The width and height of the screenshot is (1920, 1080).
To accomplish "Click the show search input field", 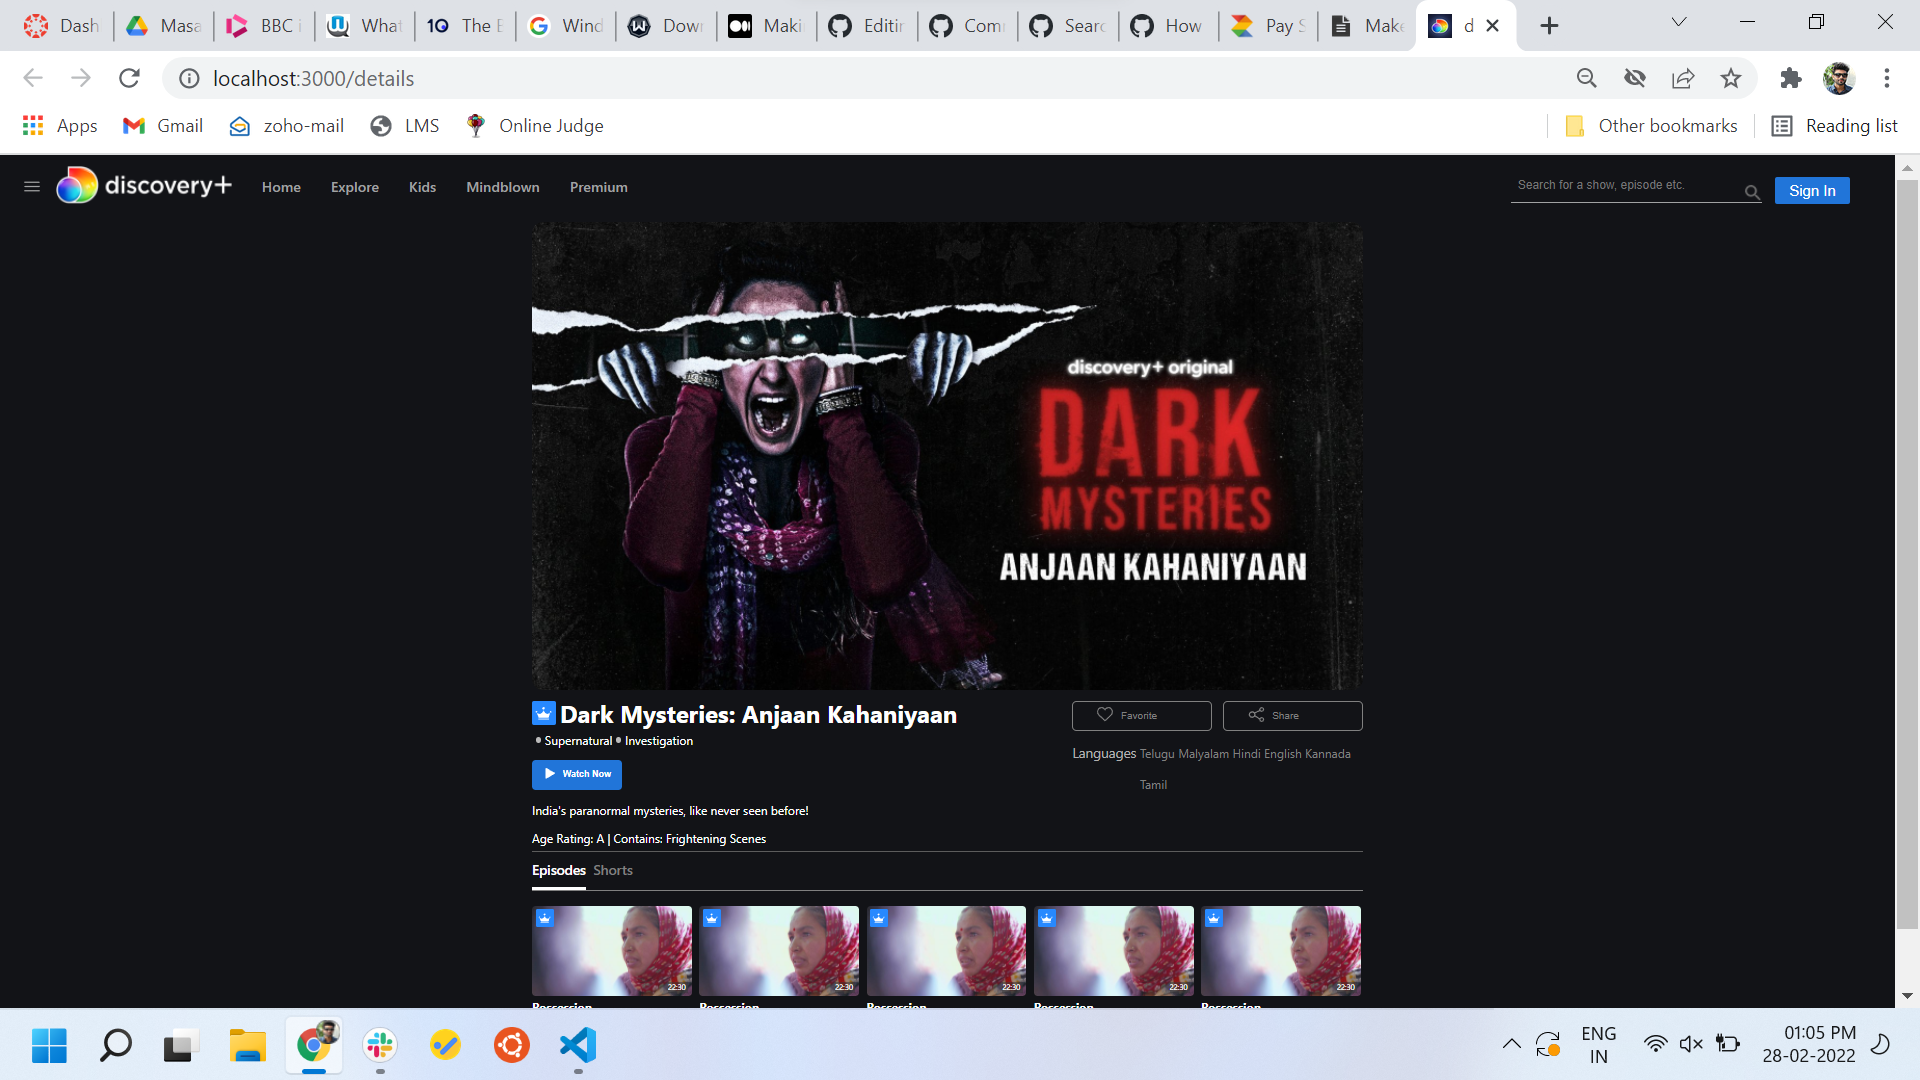I will [x=1625, y=186].
